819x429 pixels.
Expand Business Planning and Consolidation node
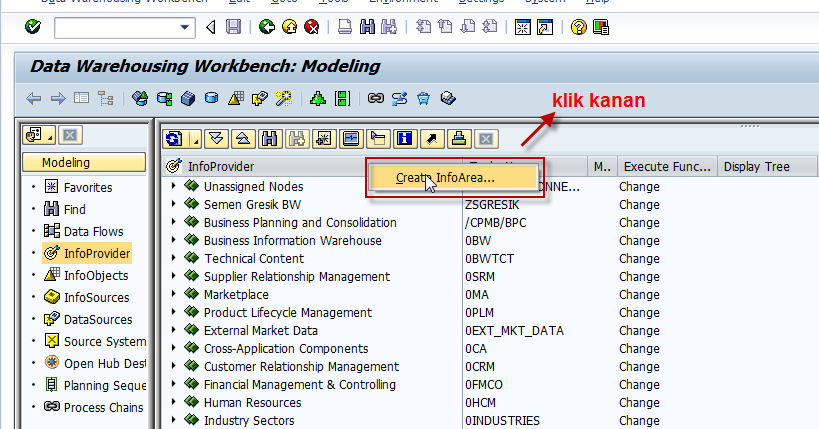click(x=173, y=222)
